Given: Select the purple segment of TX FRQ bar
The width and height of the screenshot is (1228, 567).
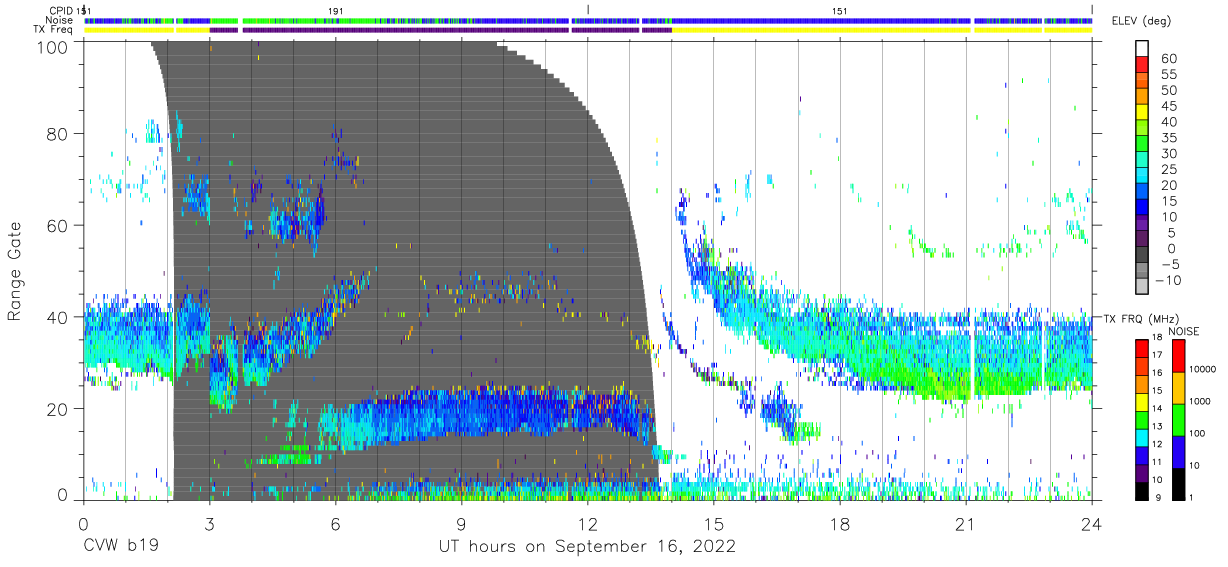Looking at the screenshot, I should 1144,471.
